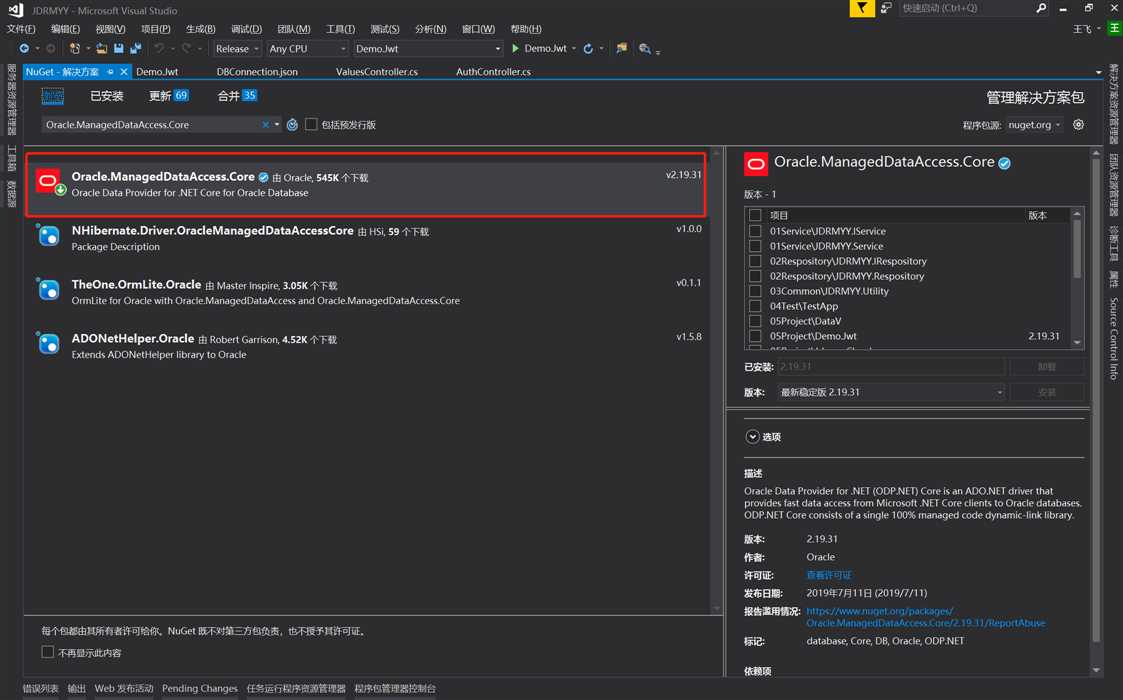
Task: Open the version 2.19.31 selection dropdown
Action: [891, 392]
